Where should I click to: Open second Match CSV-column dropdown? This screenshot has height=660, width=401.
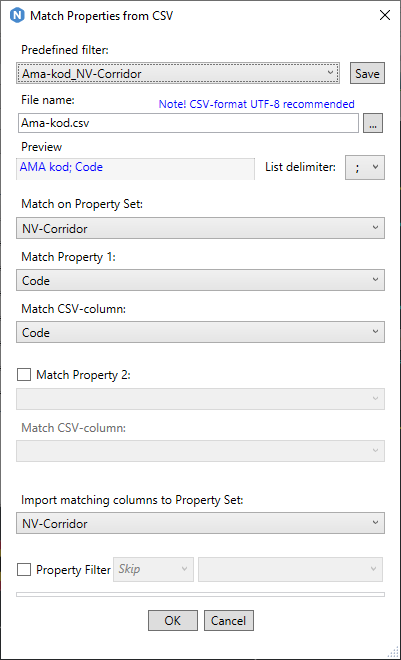[200, 451]
